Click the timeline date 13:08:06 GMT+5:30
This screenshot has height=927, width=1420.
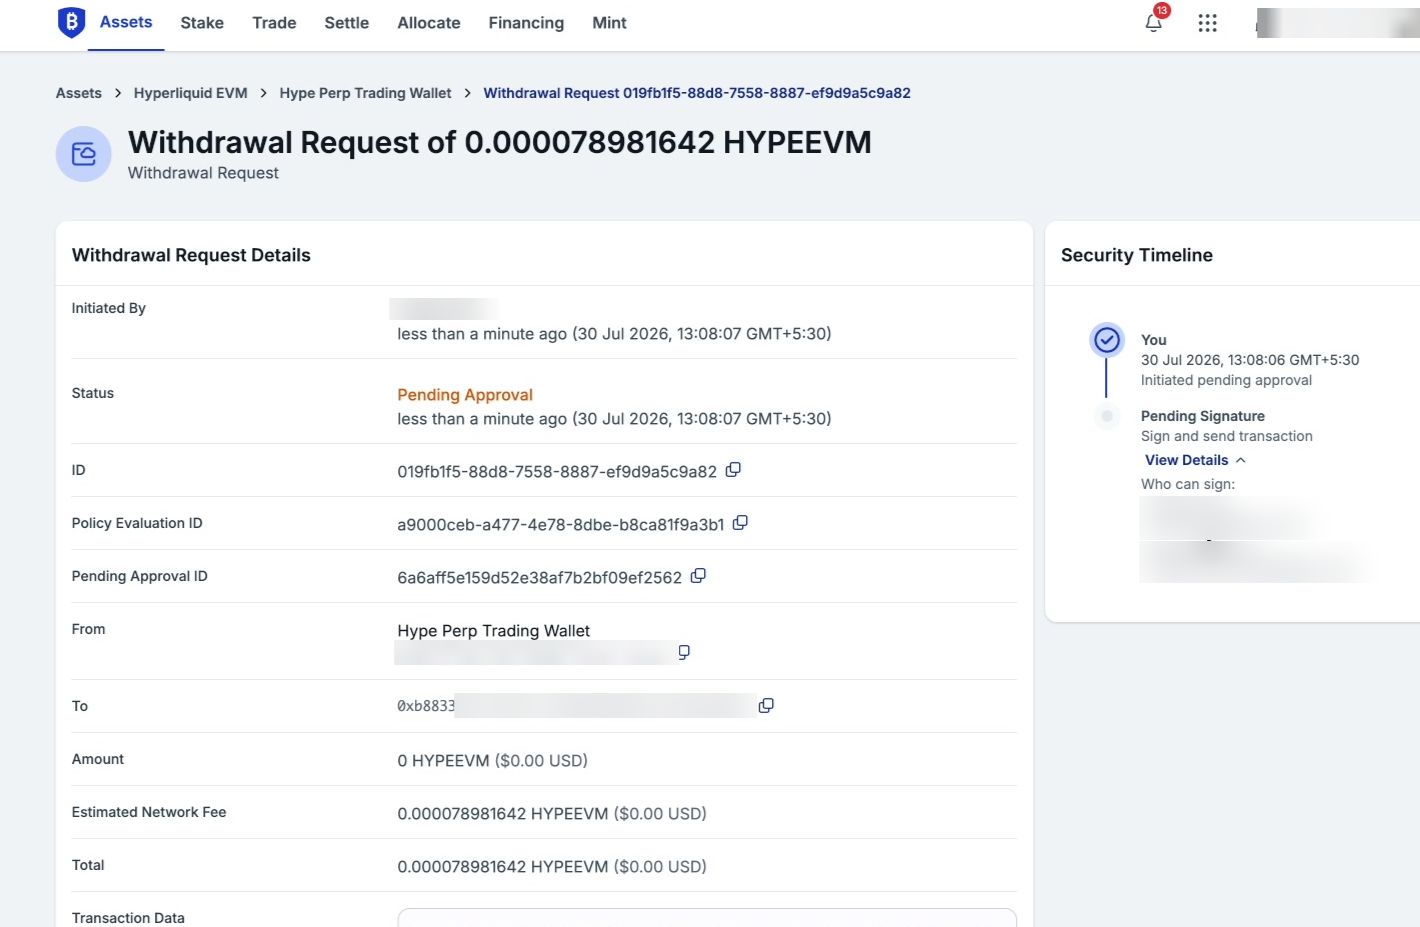1250,360
